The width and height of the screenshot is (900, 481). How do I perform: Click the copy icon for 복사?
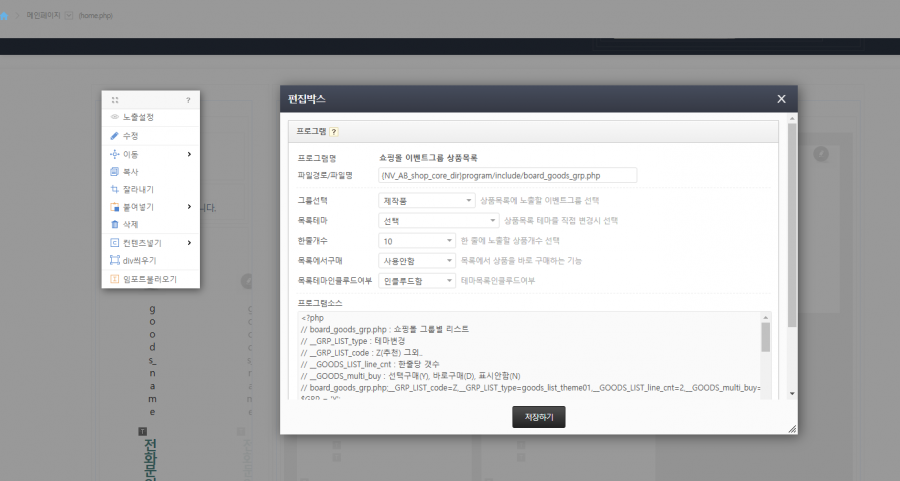pyautogui.click(x=114, y=172)
